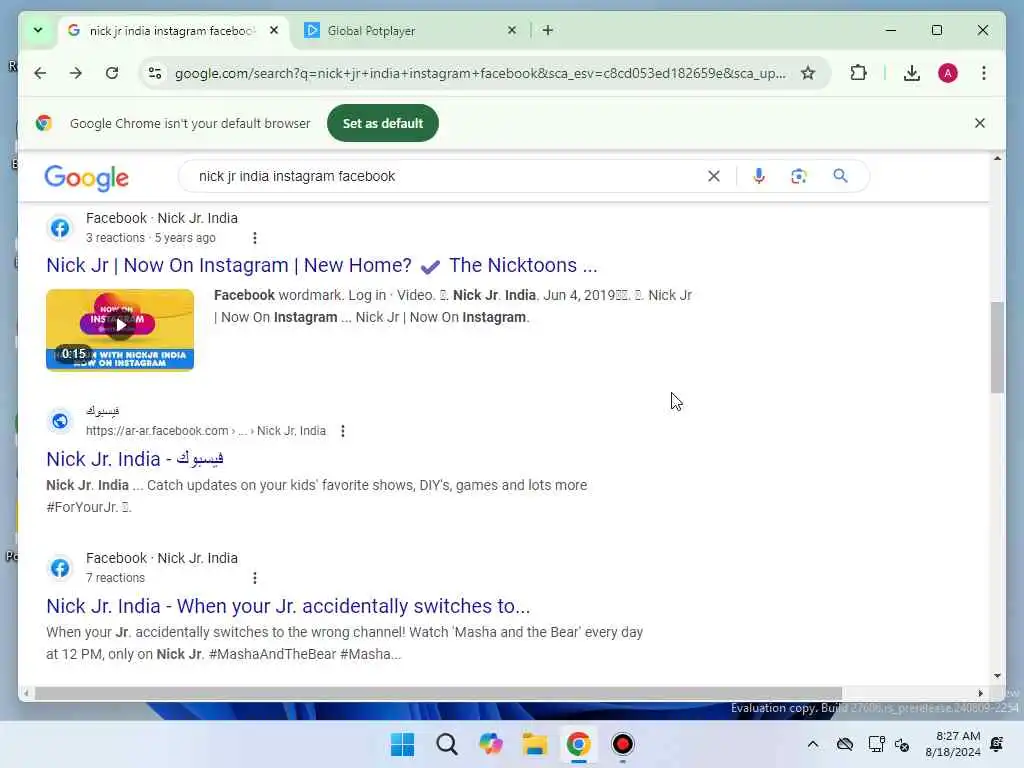The width and height of the screenshot is (1024, 768).
Task: Click the globe favicon of Arabic result
Action: coord(60,421)
